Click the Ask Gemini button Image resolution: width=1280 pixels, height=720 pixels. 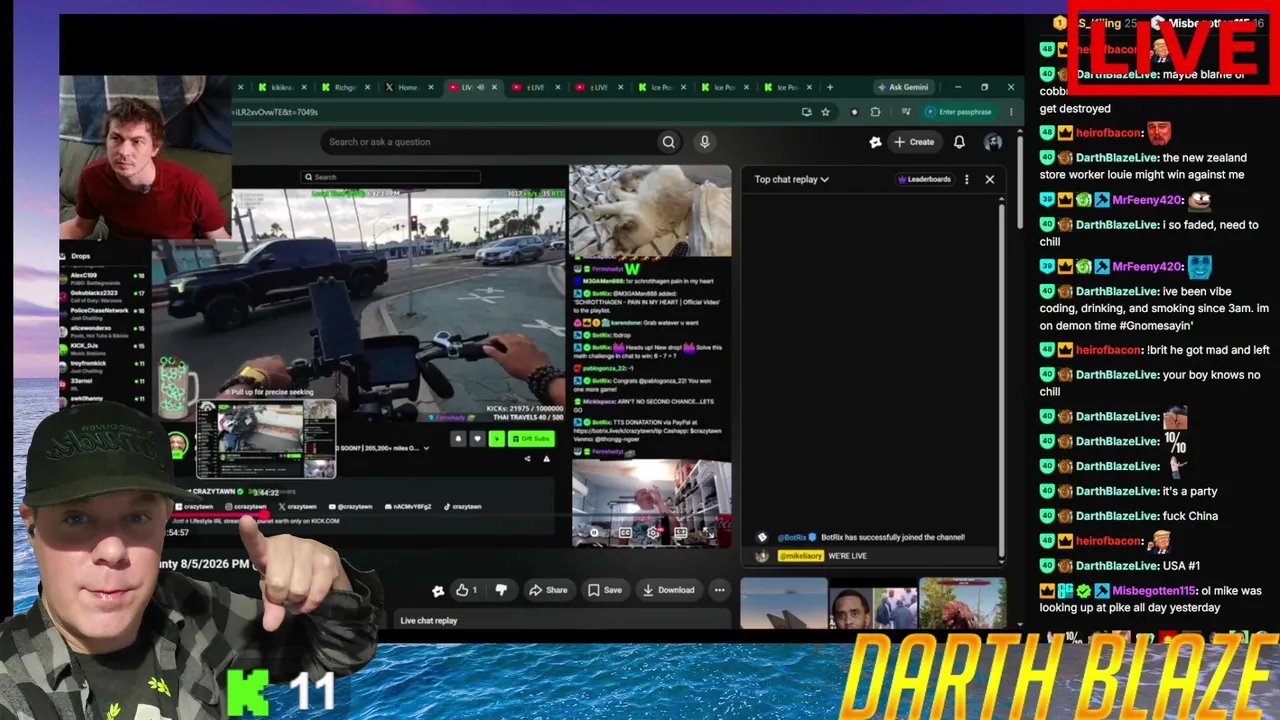click(x=903, y=87)
